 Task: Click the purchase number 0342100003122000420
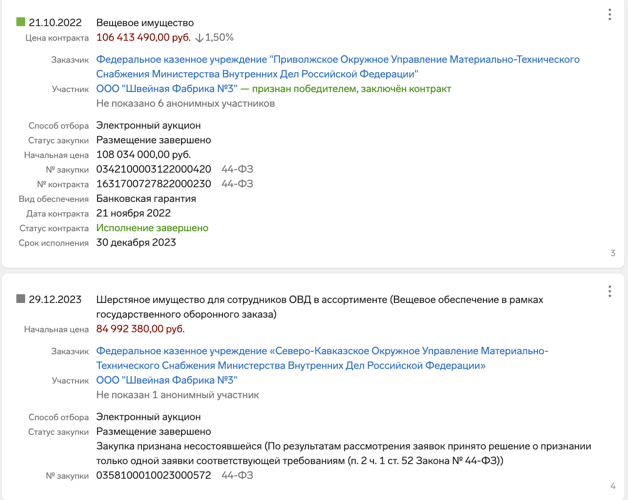coord(153,169)
